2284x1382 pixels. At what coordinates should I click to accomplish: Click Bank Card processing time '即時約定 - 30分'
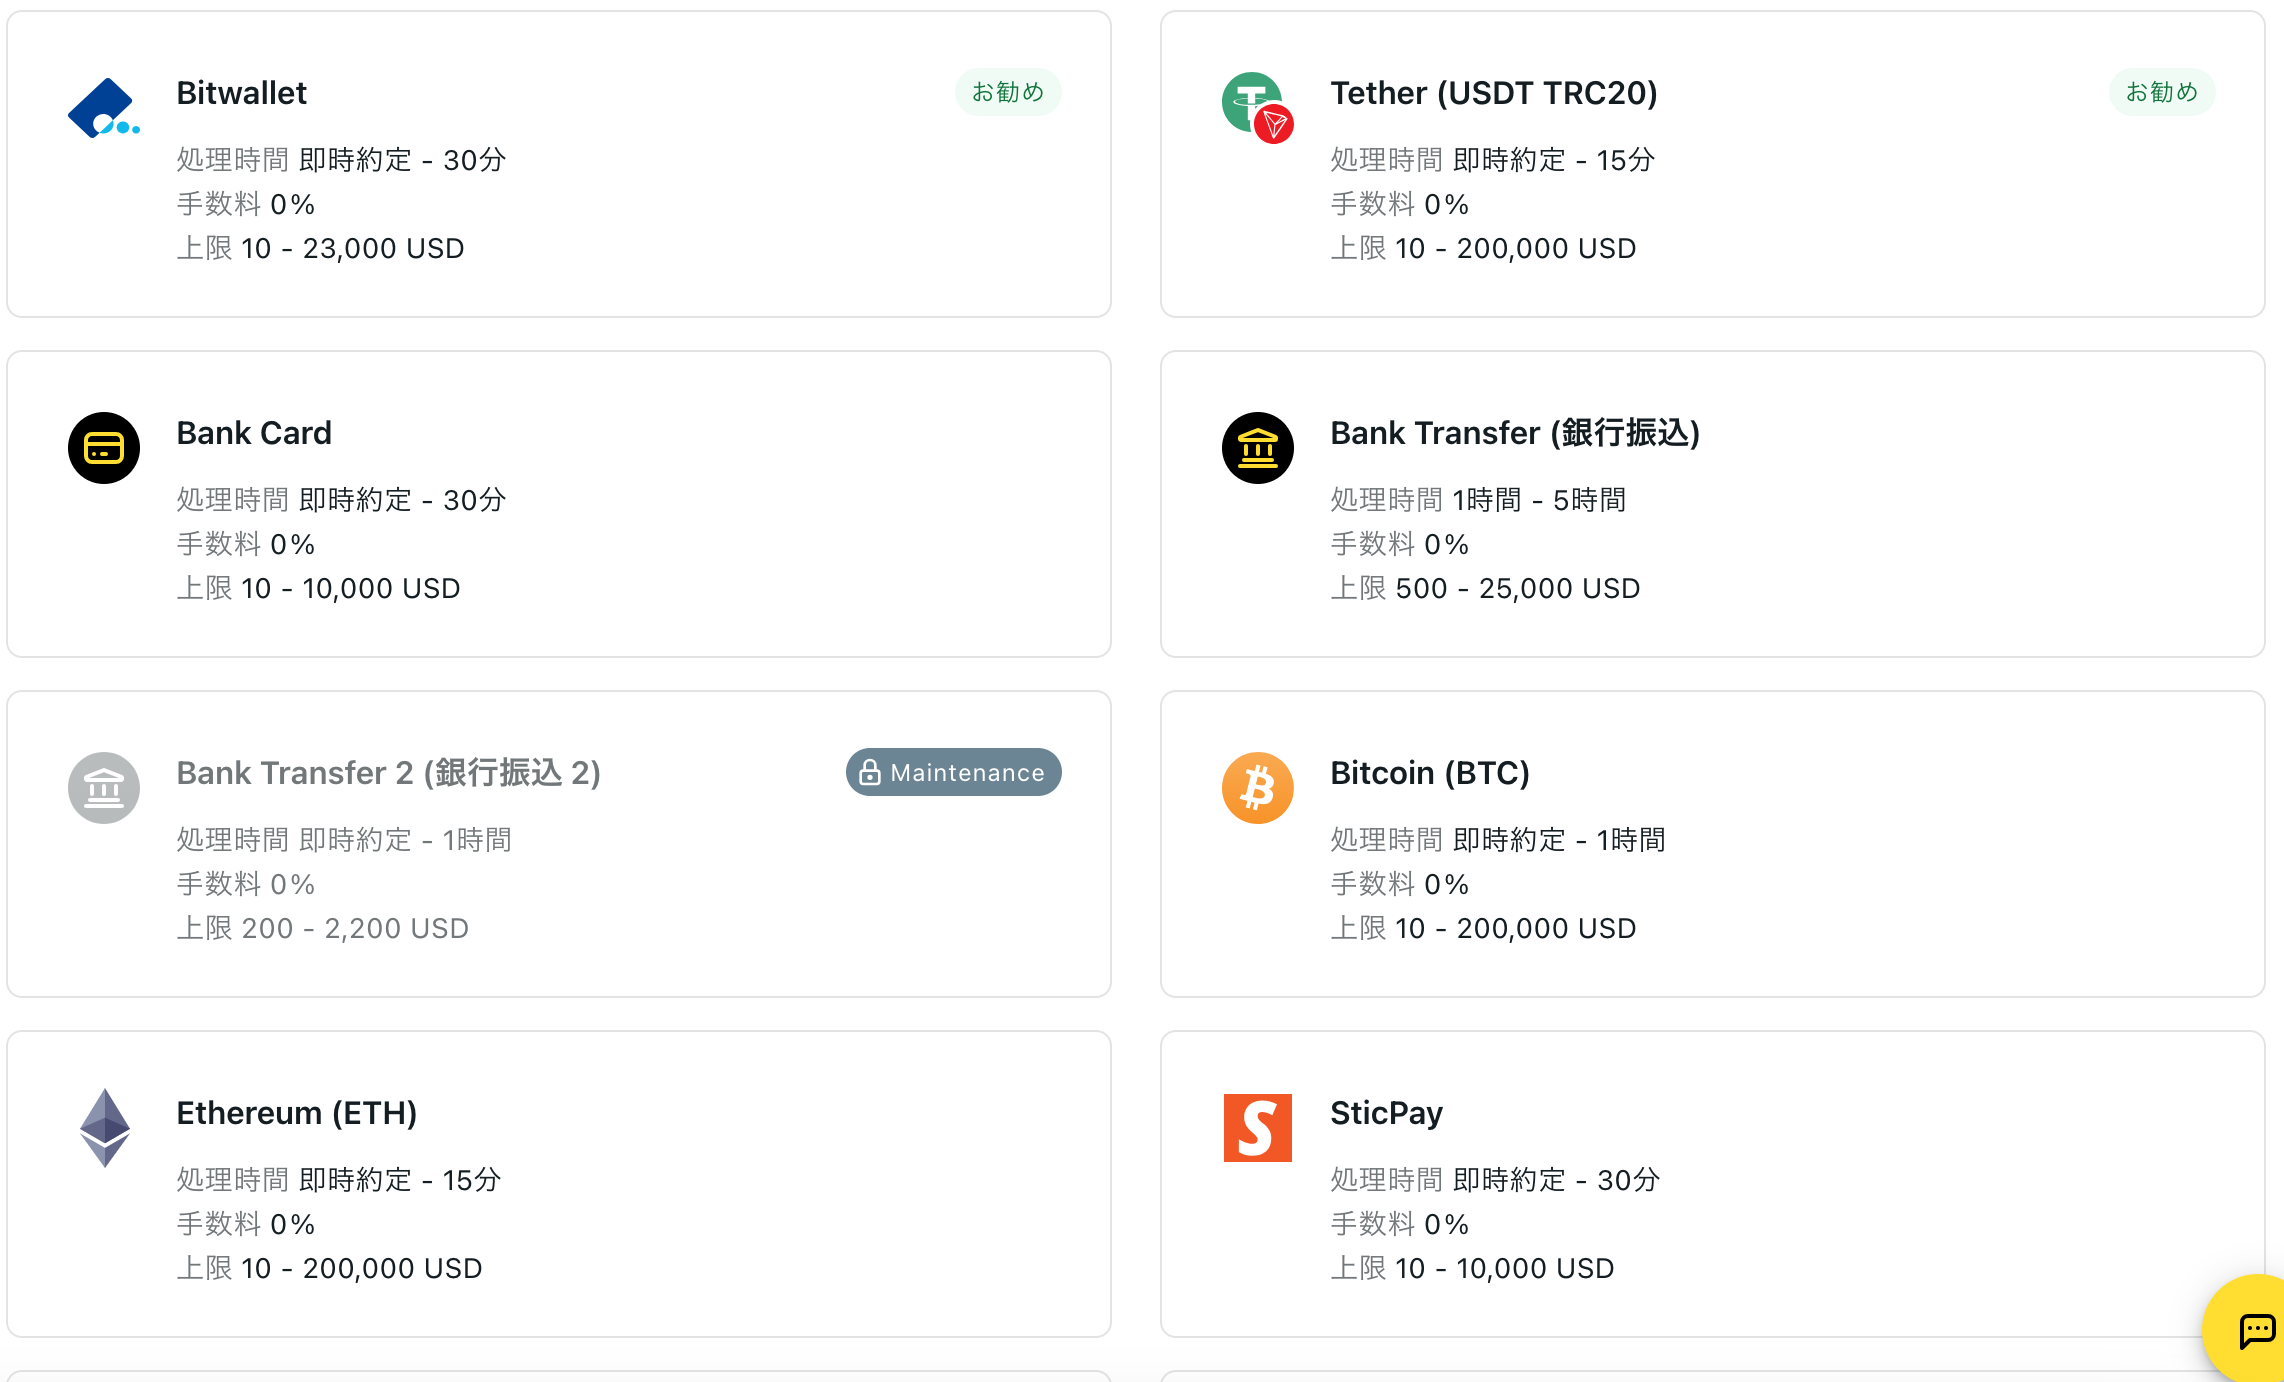(x=403, y=500)
